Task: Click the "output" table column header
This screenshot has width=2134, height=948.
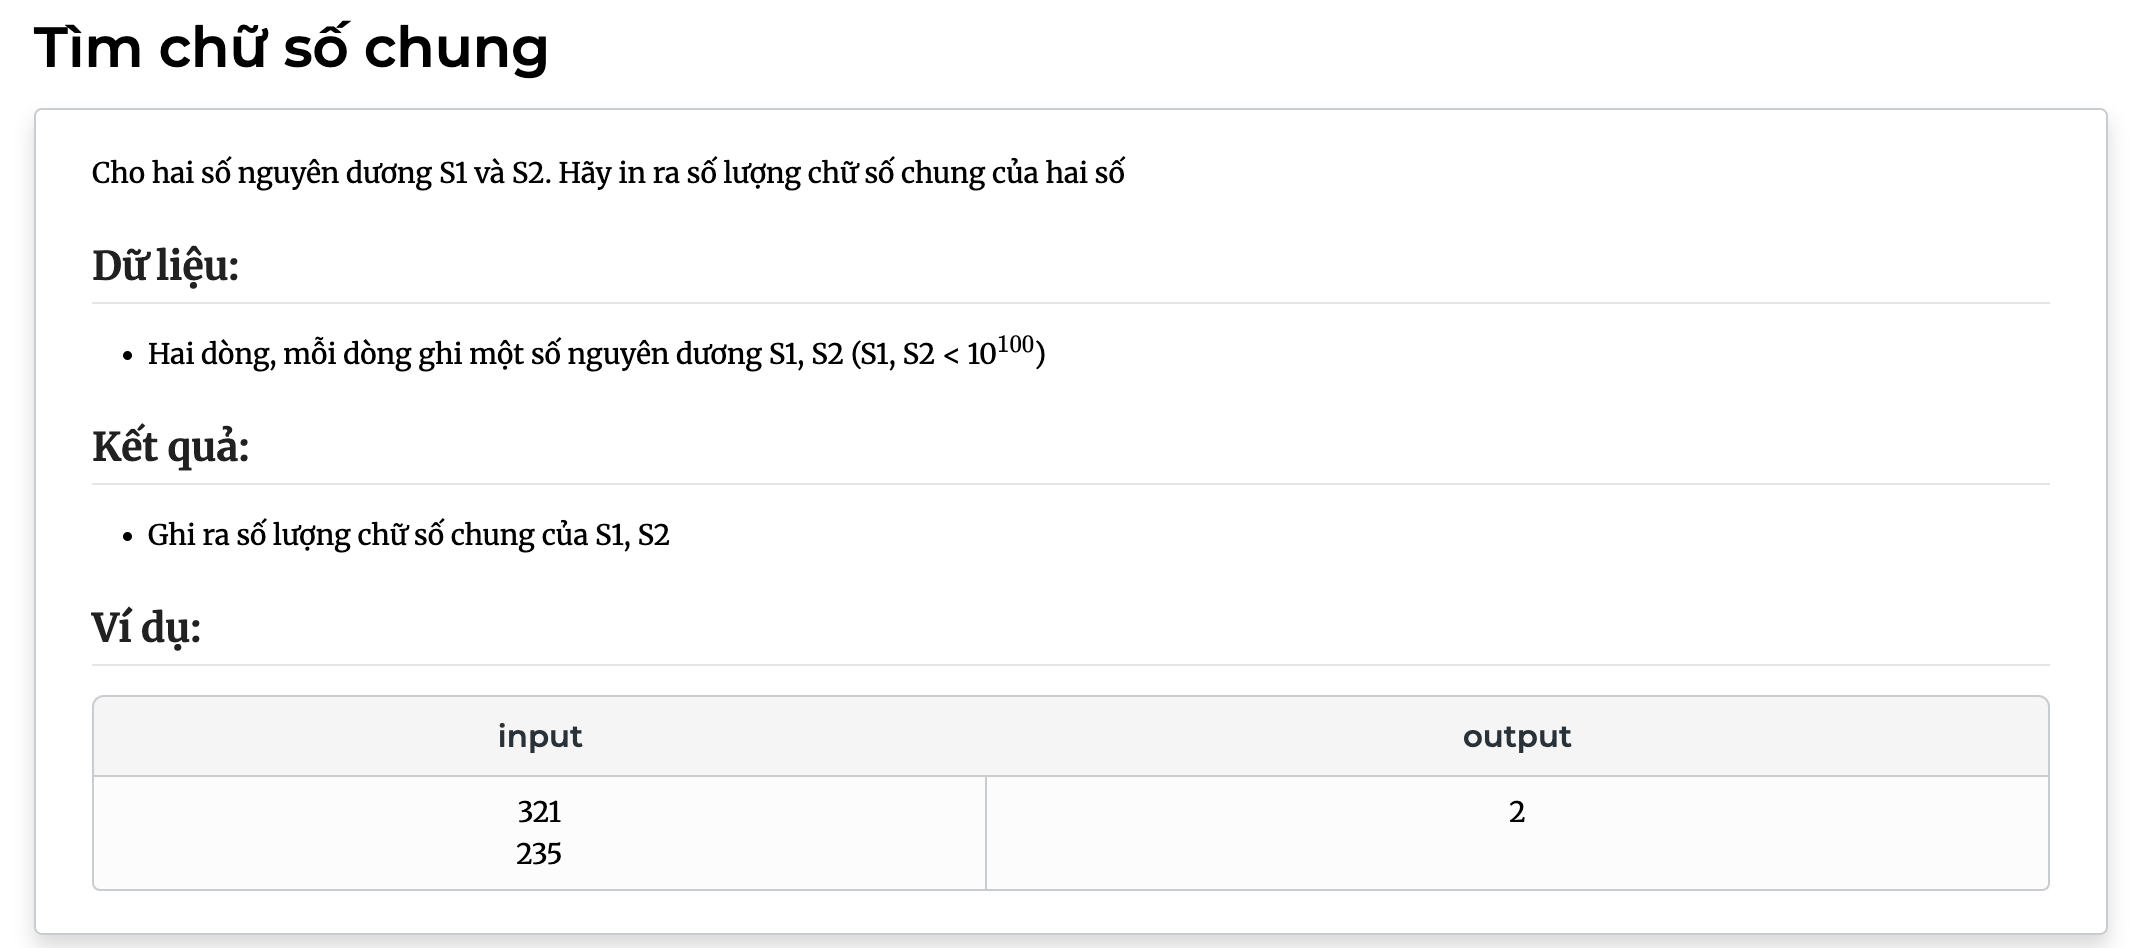Action: click(1517, 737)
